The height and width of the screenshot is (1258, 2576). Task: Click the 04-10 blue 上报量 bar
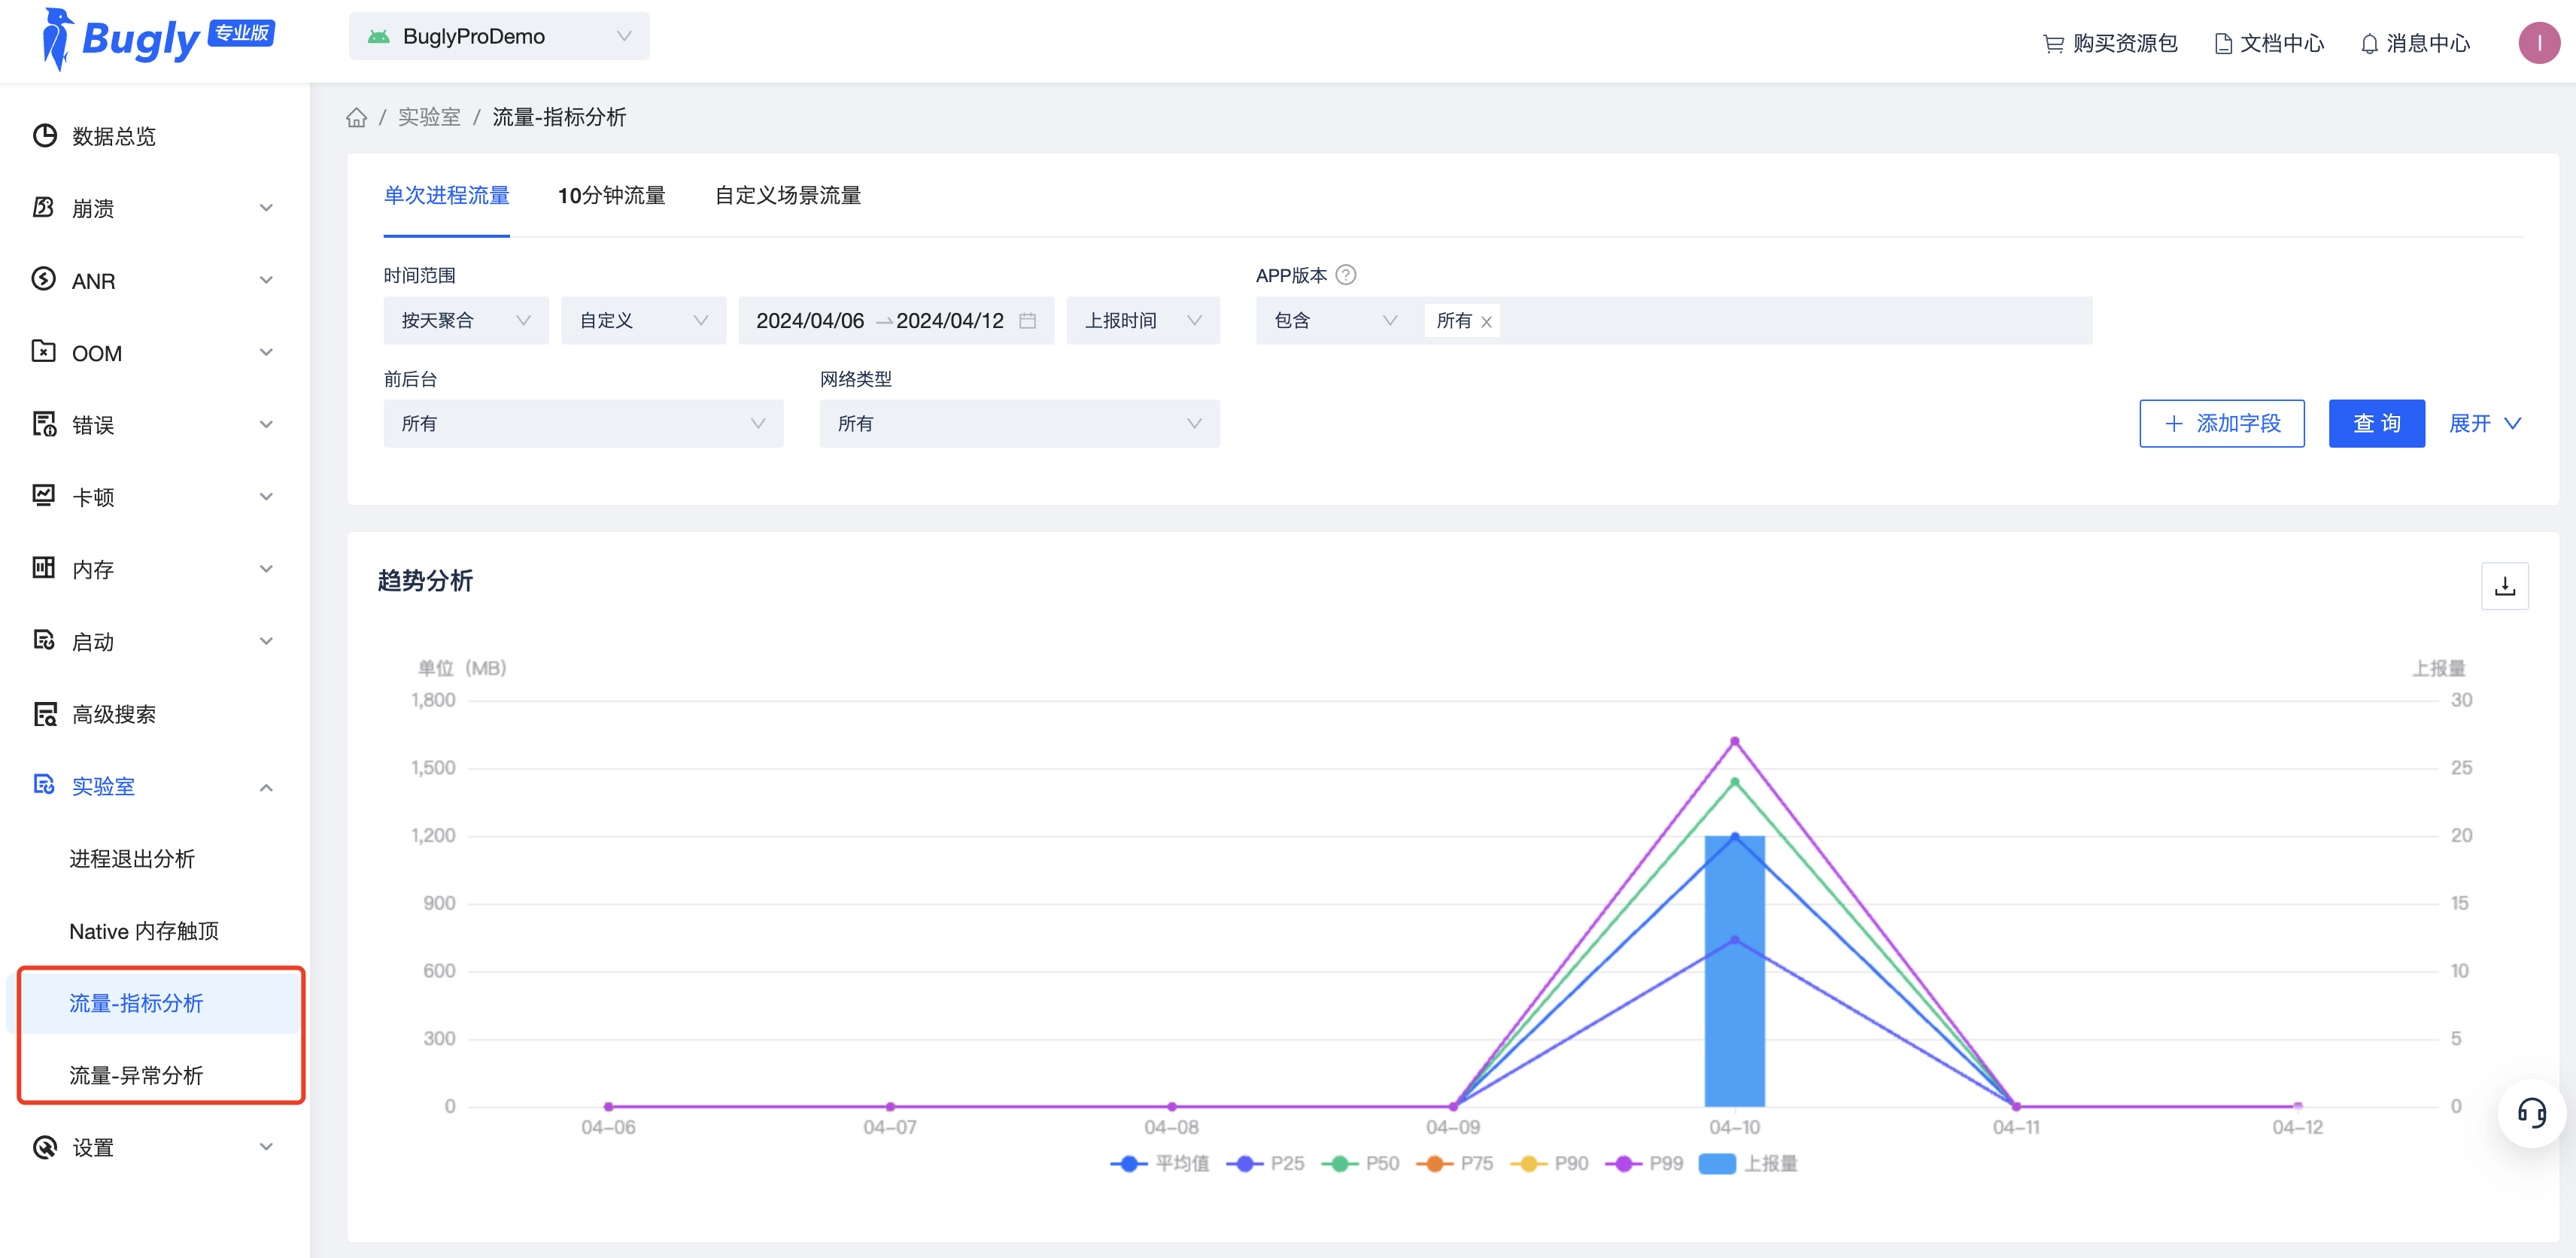pyautogui.click(x=1734, y=970)
